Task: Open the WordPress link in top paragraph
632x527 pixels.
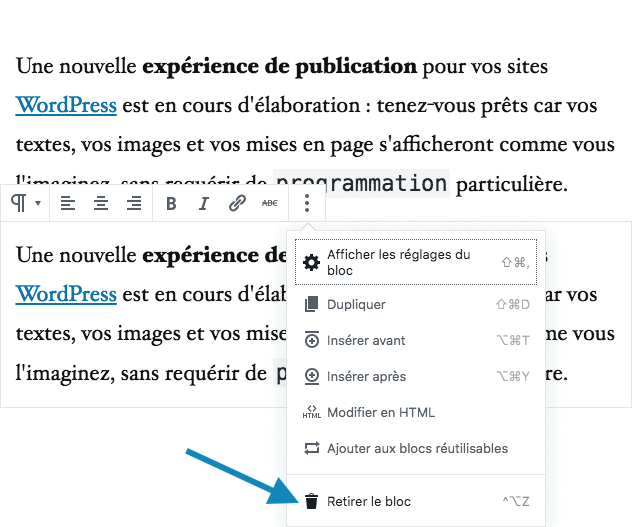Action: (66, 104)
